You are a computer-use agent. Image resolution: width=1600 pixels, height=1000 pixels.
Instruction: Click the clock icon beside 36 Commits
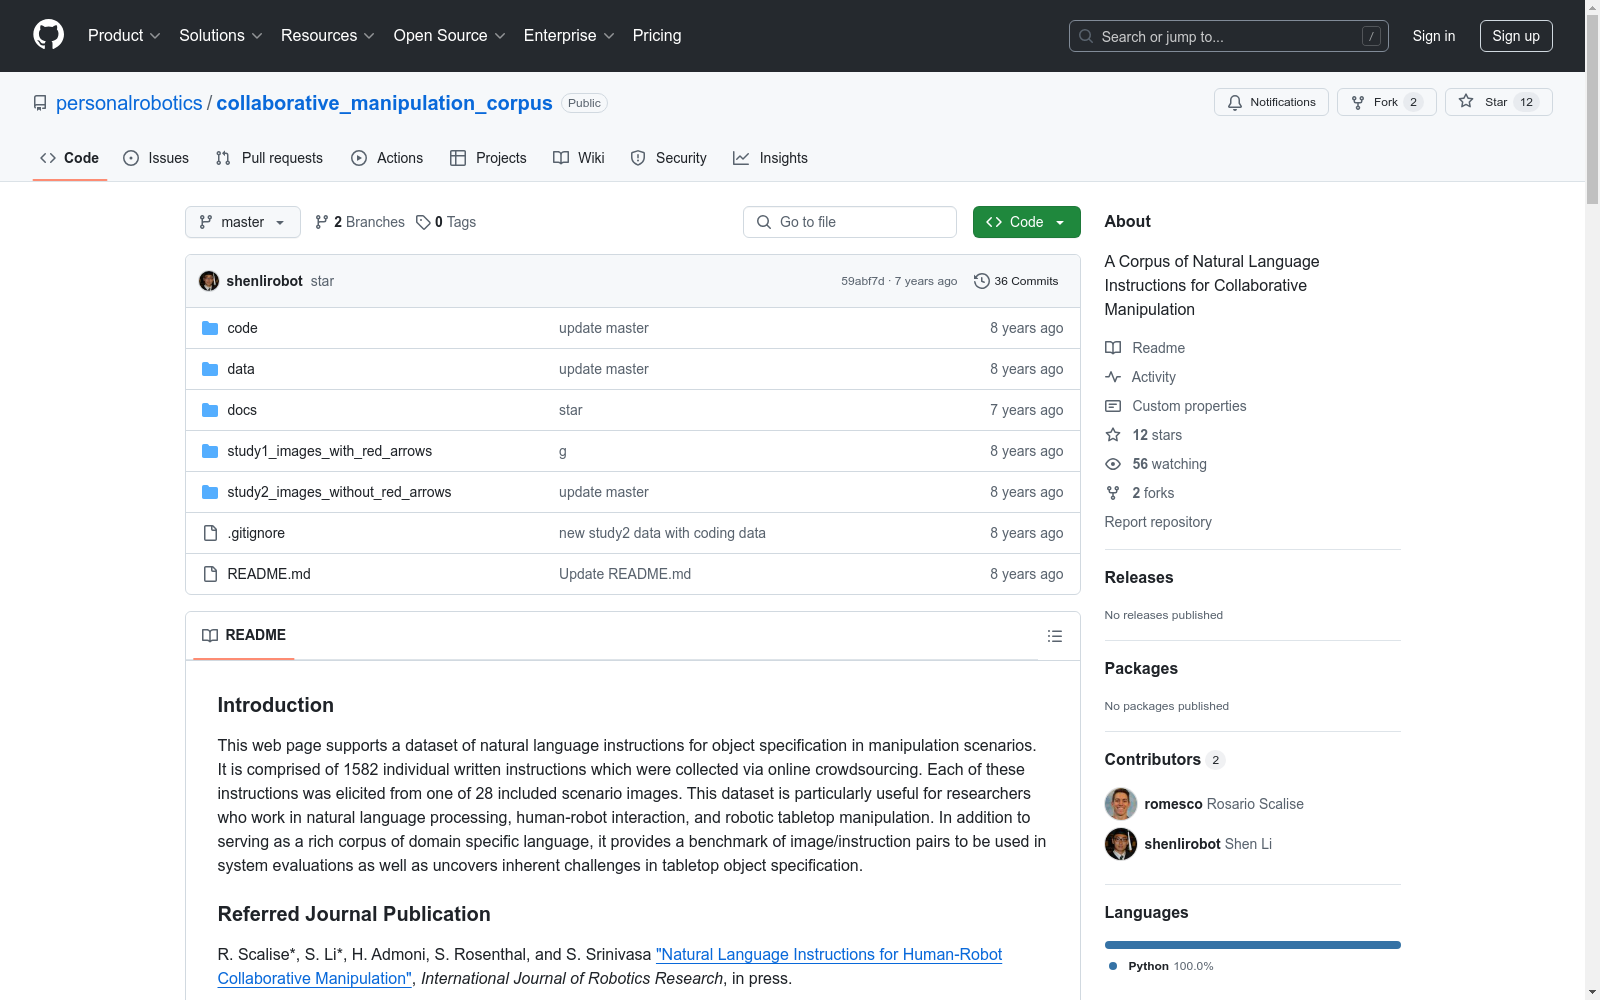point(982,281)
